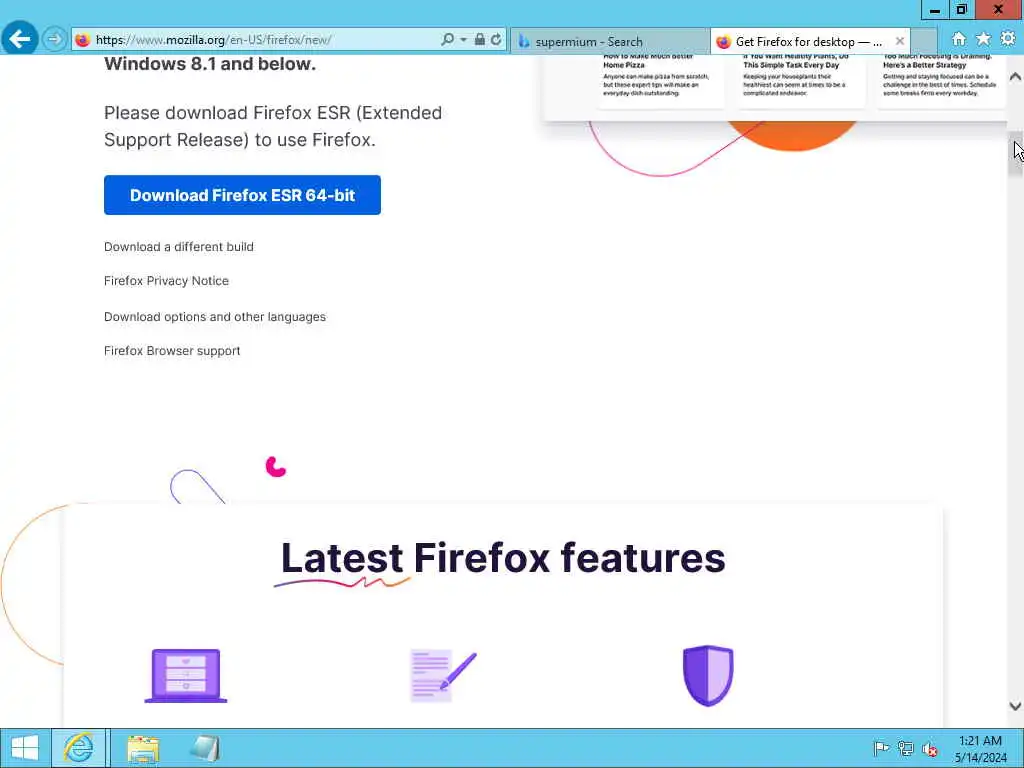The height and width of the screenshot is (768, 1024).
Task: Refresh the page with reload icon
Action: (x=496, y=40)
